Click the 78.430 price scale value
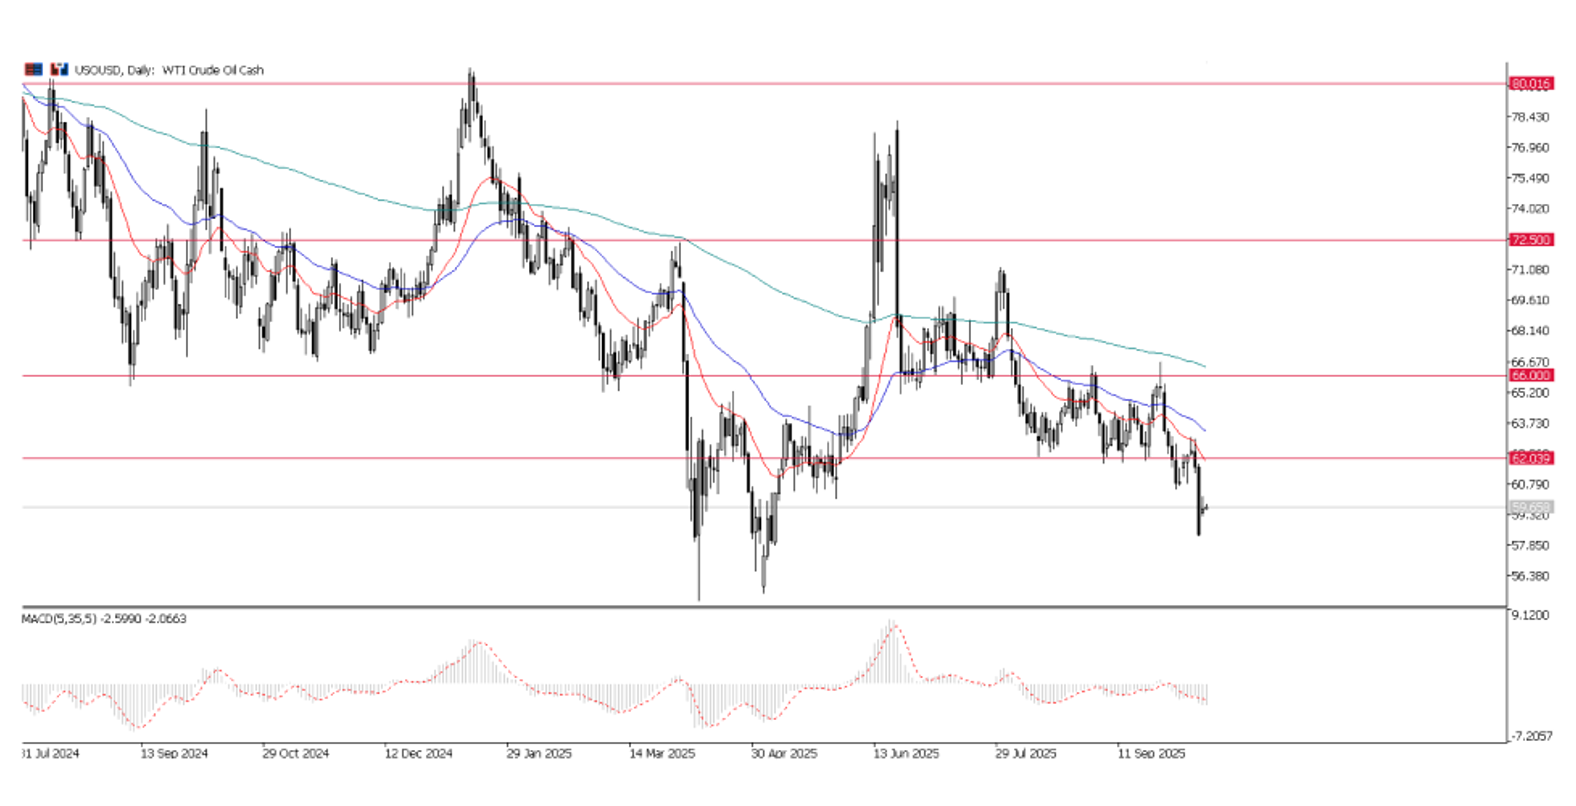This screenshot has height=806, width=1576. click(1530, 117)
